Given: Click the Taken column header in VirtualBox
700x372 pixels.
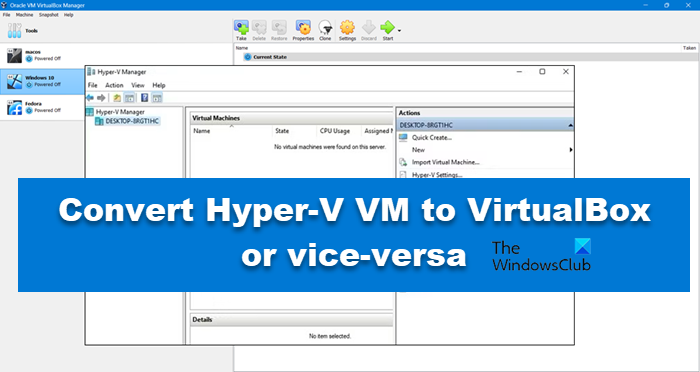Looking at the screenshot, I should coord(689,48).
